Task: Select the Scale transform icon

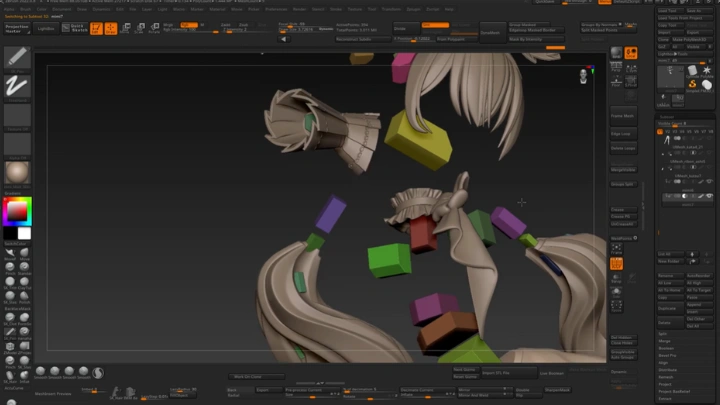Action: point(140,28)
